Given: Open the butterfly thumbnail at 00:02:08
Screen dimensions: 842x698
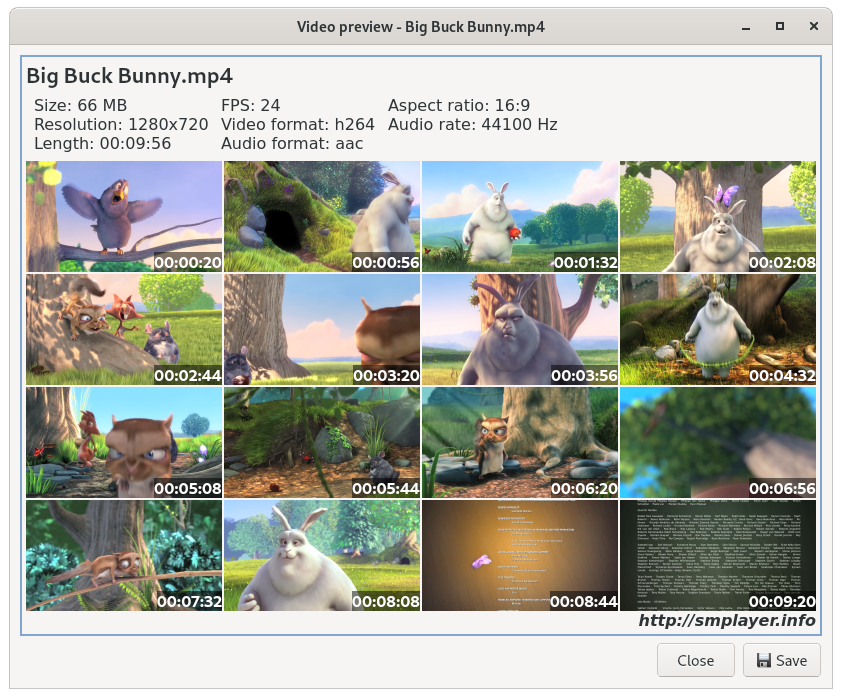Looking at the screenshot, I should click(x=718, y=216).
